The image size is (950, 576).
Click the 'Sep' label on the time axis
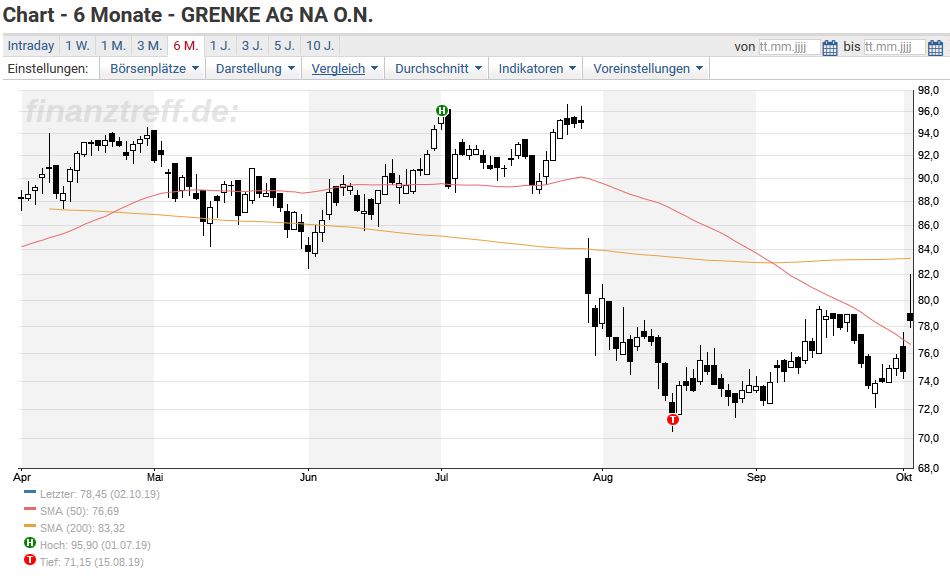pos(756,477)
